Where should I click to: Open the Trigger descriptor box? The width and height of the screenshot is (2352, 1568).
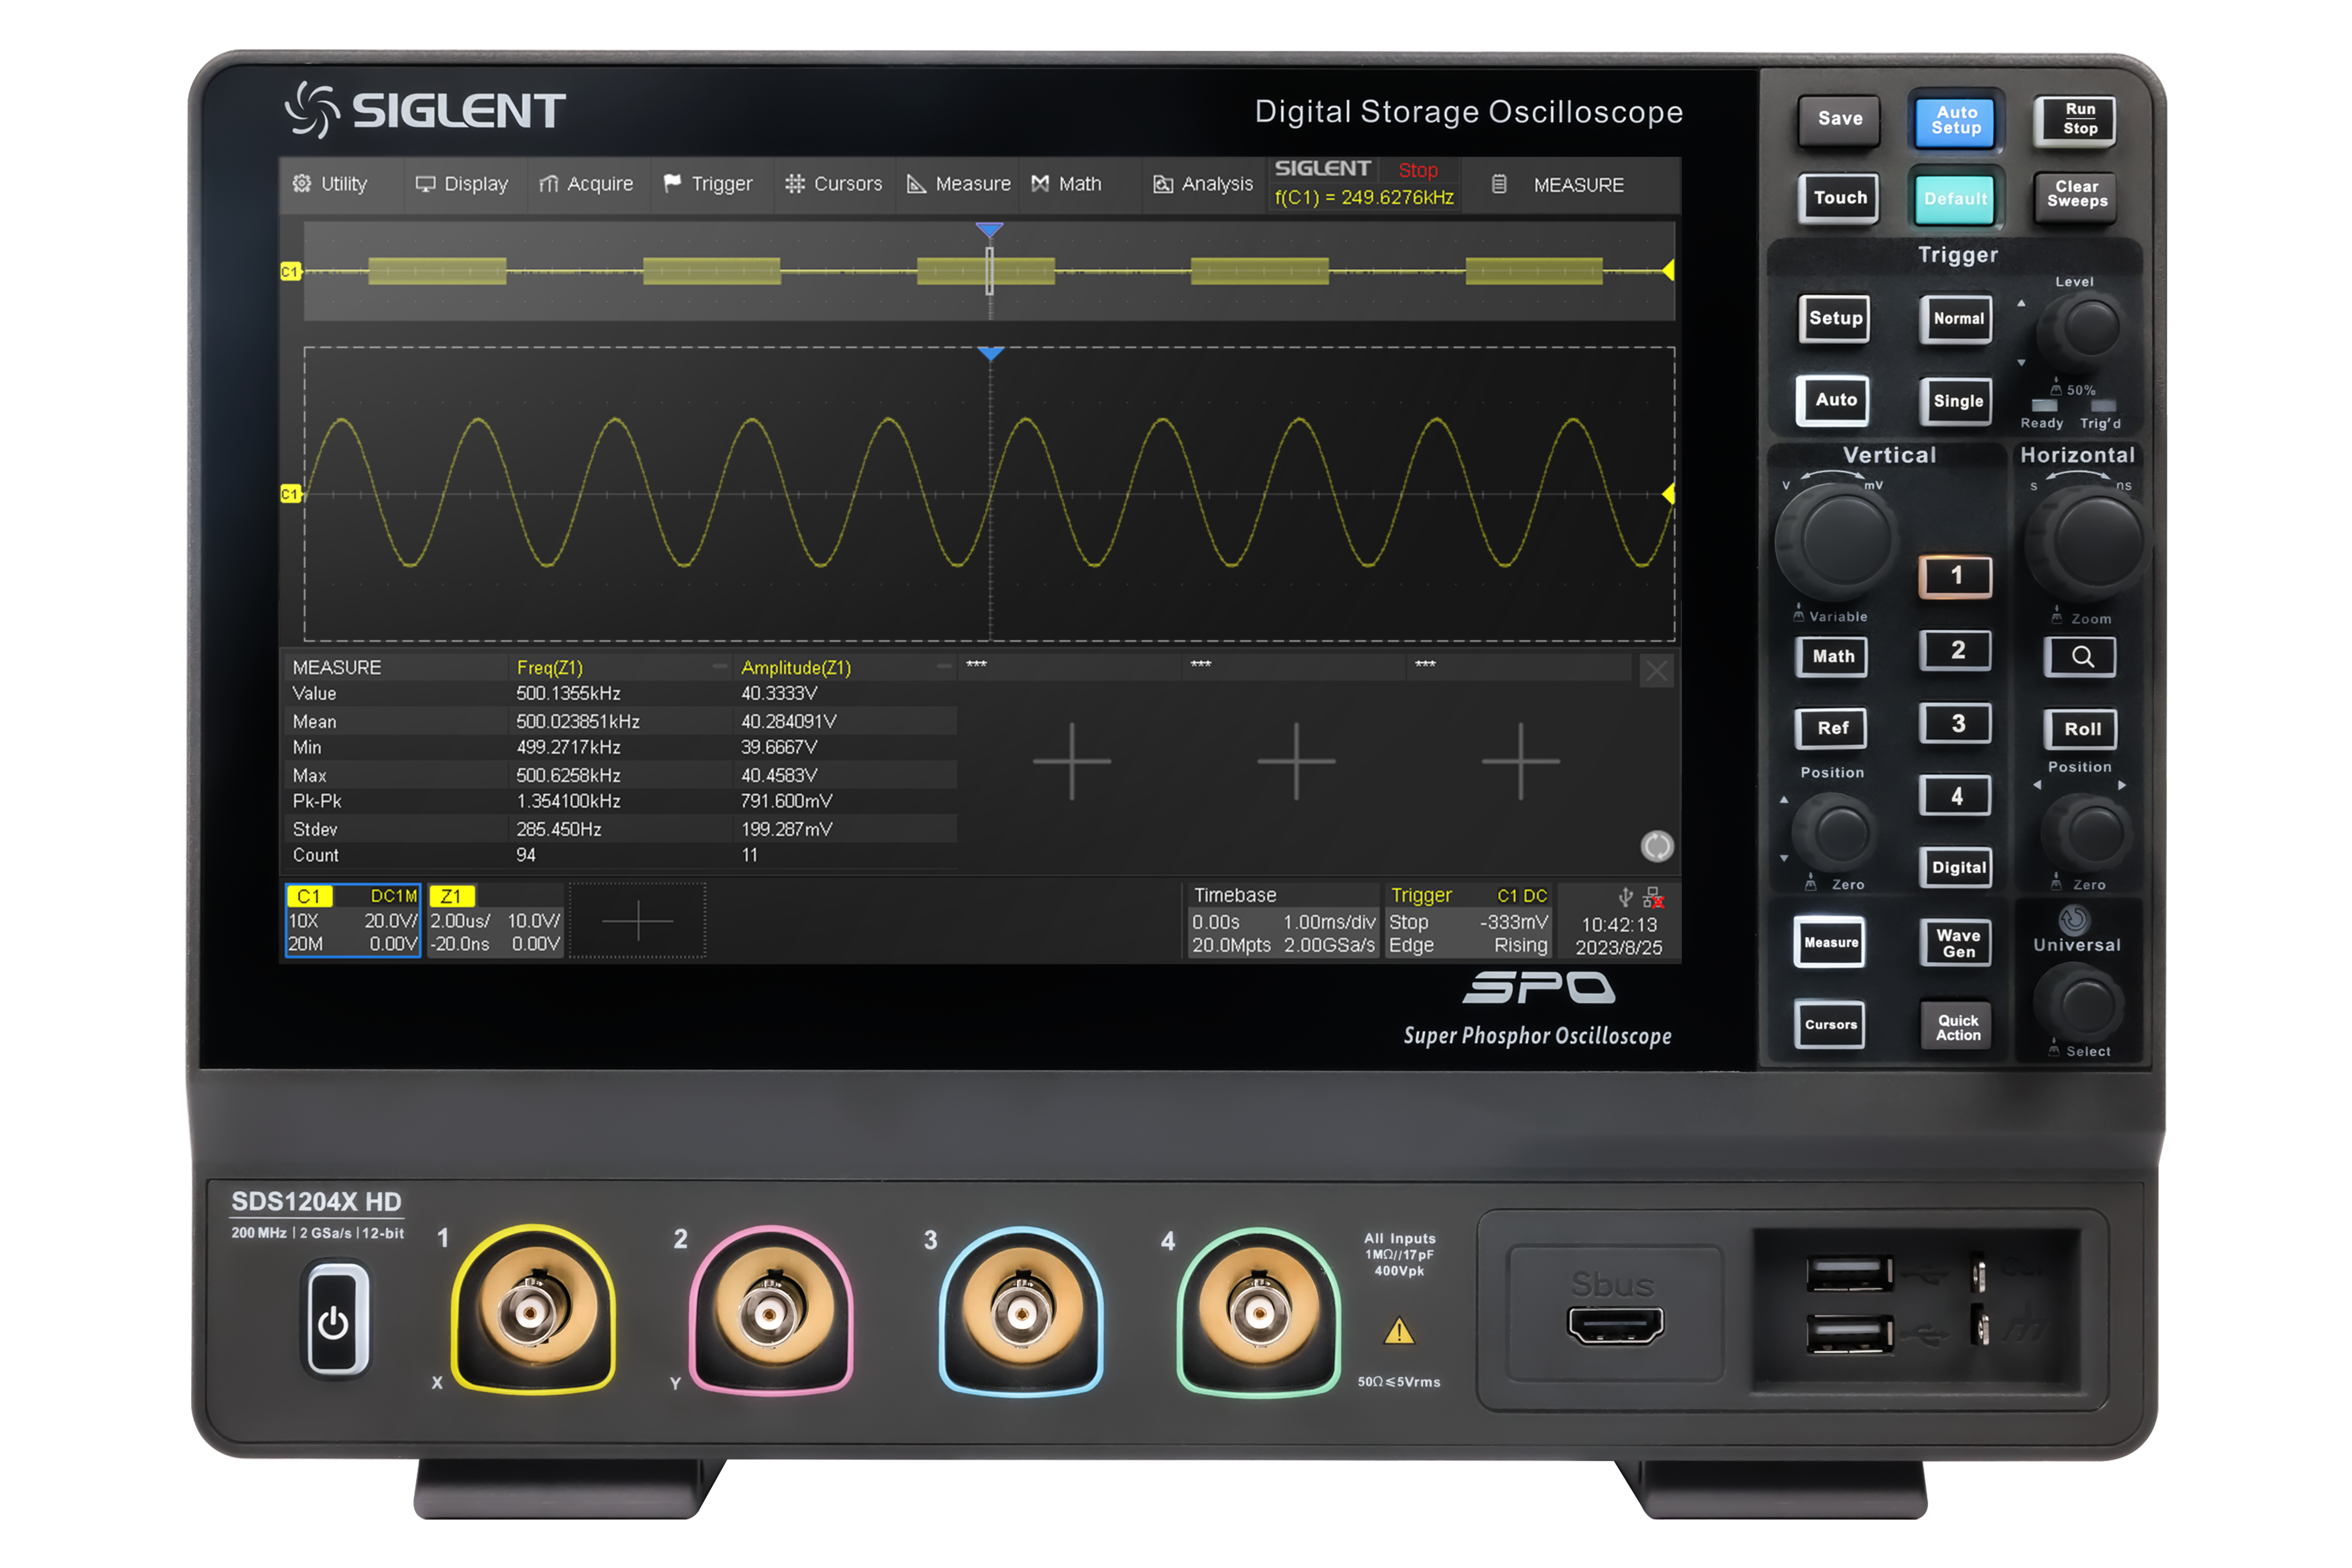(1468, 921)
